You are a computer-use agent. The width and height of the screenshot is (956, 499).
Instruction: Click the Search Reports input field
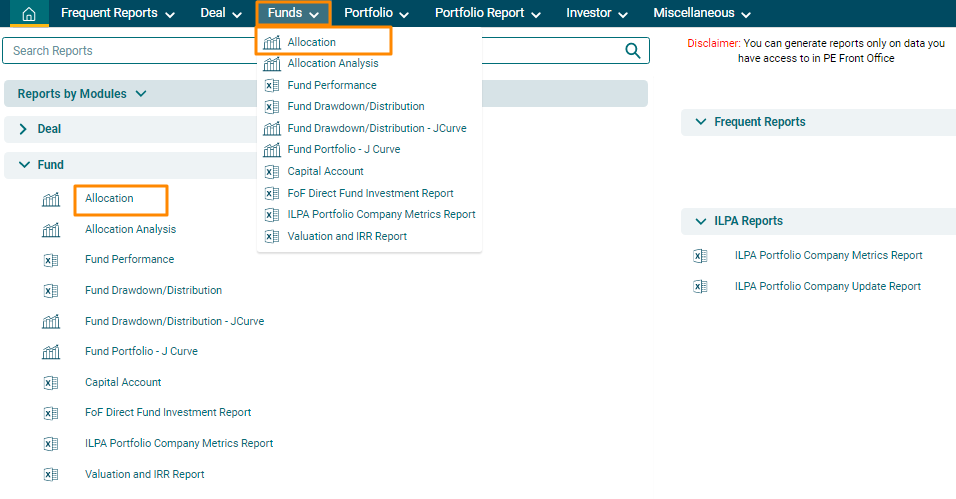tap(310, 51)
